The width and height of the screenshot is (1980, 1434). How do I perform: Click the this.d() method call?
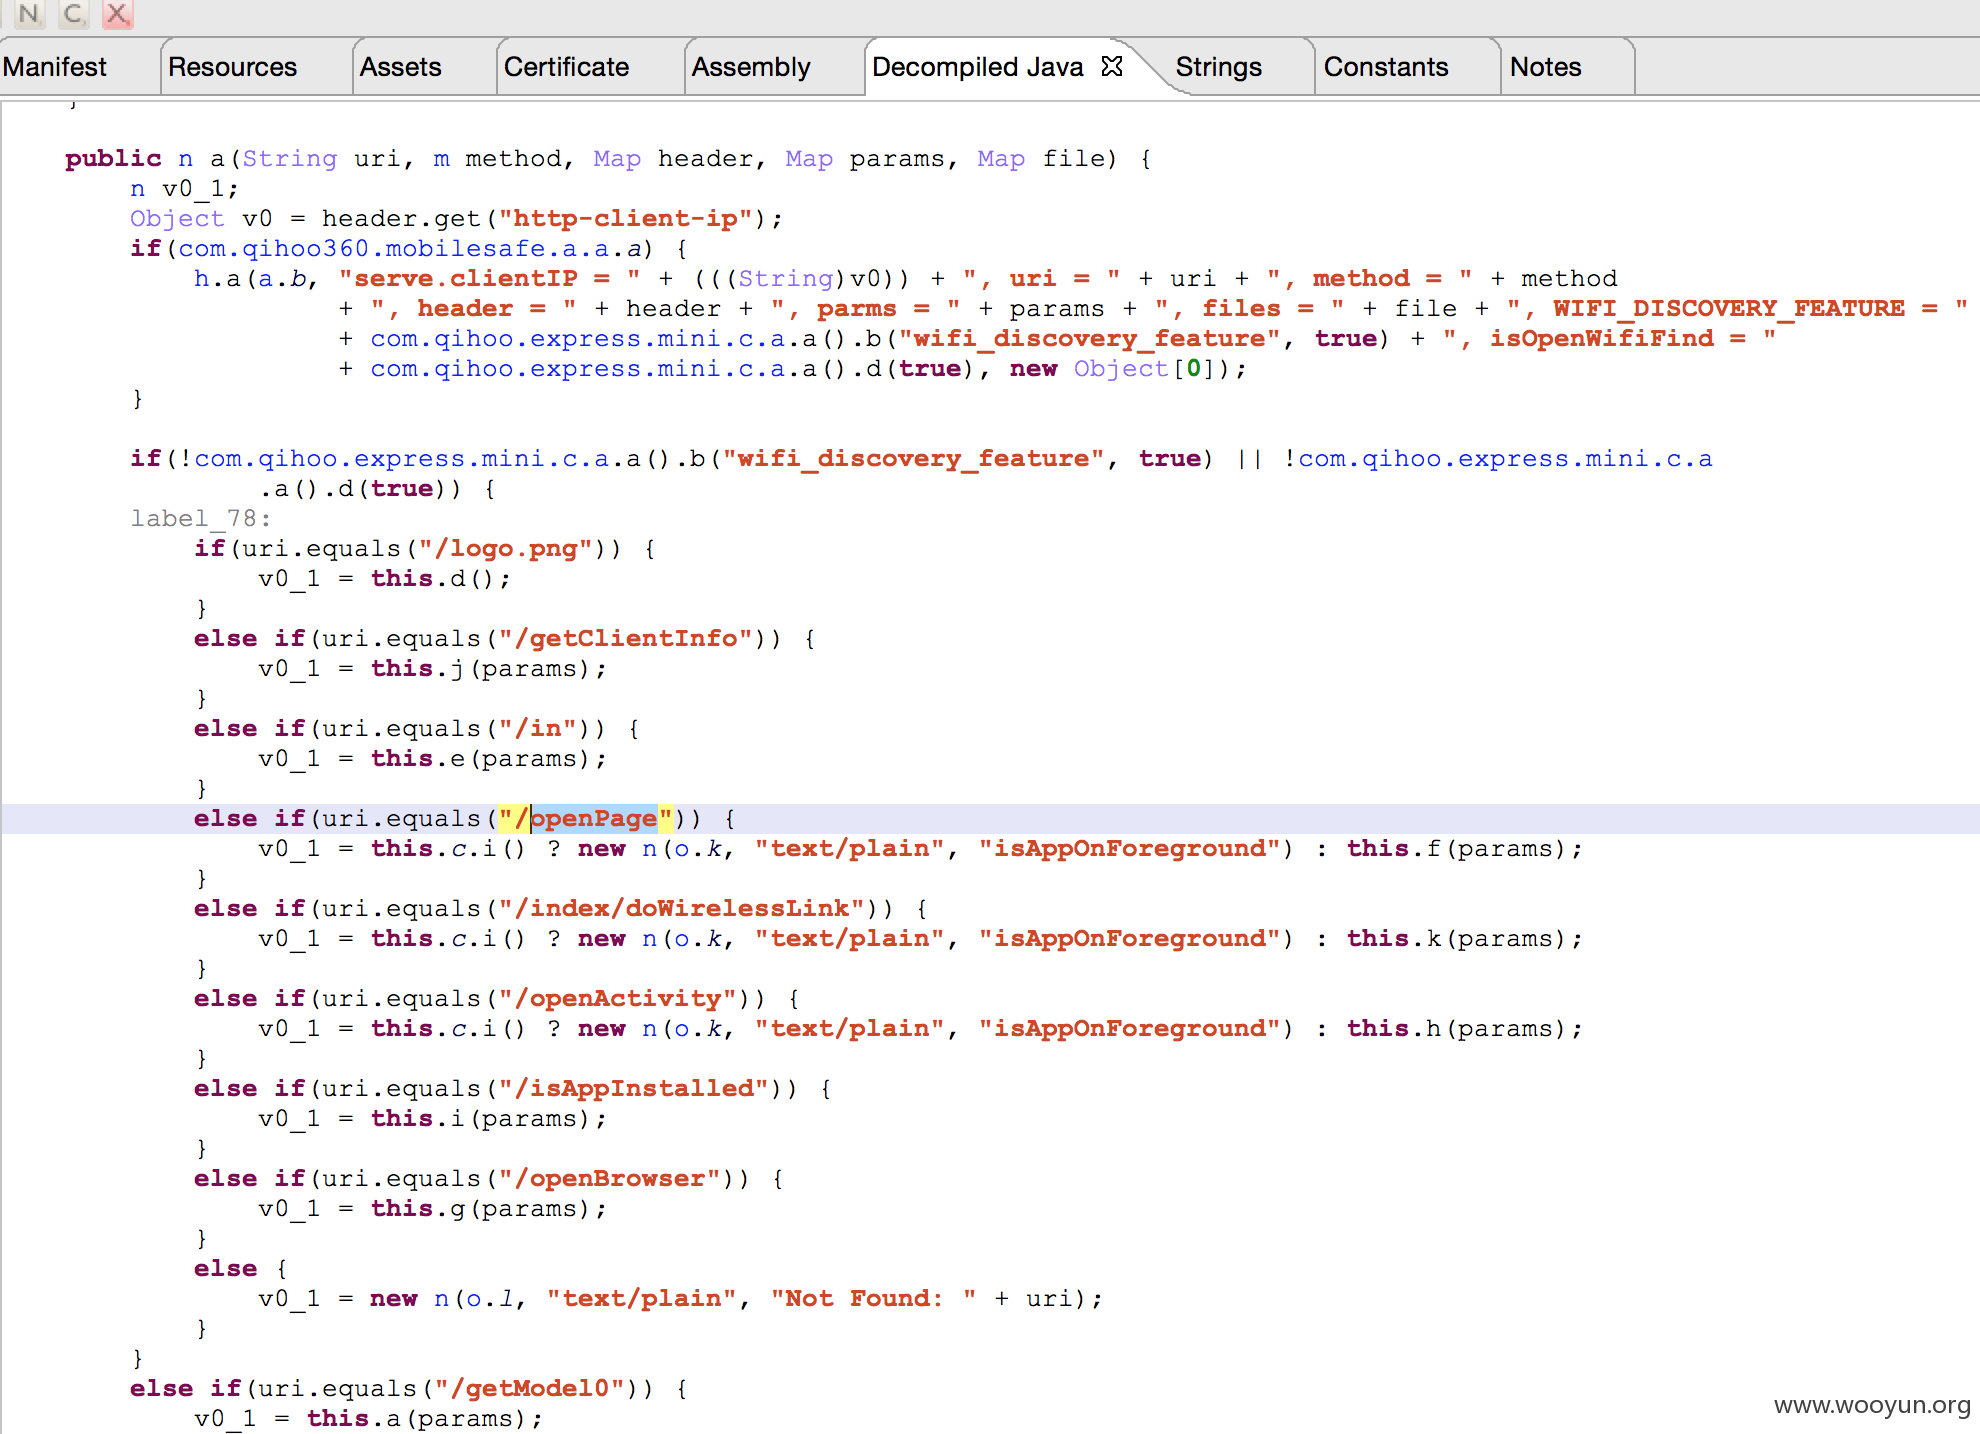coord(433,579)
